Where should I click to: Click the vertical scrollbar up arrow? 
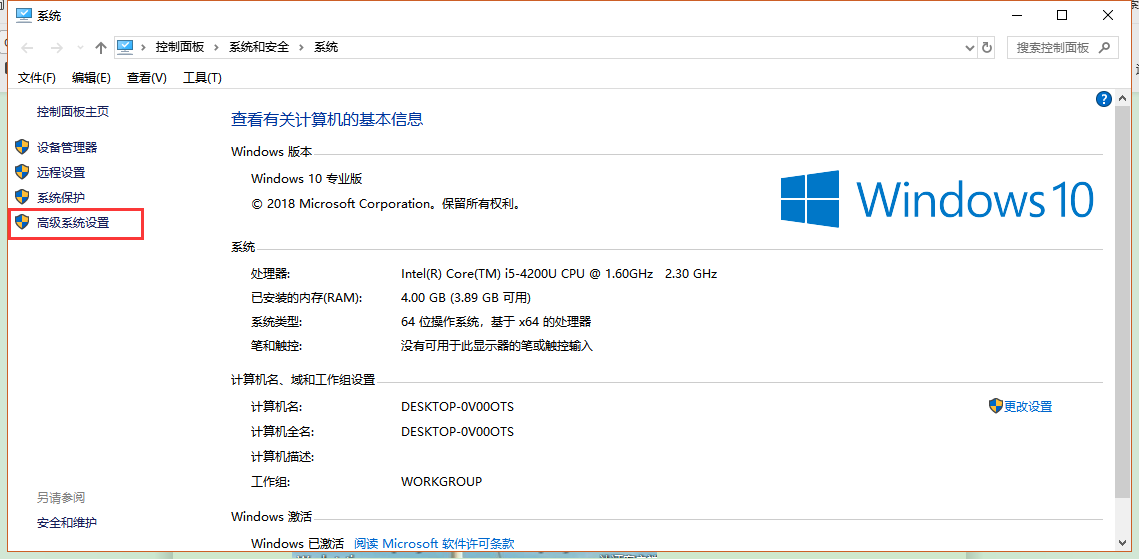coord(1122,97)
